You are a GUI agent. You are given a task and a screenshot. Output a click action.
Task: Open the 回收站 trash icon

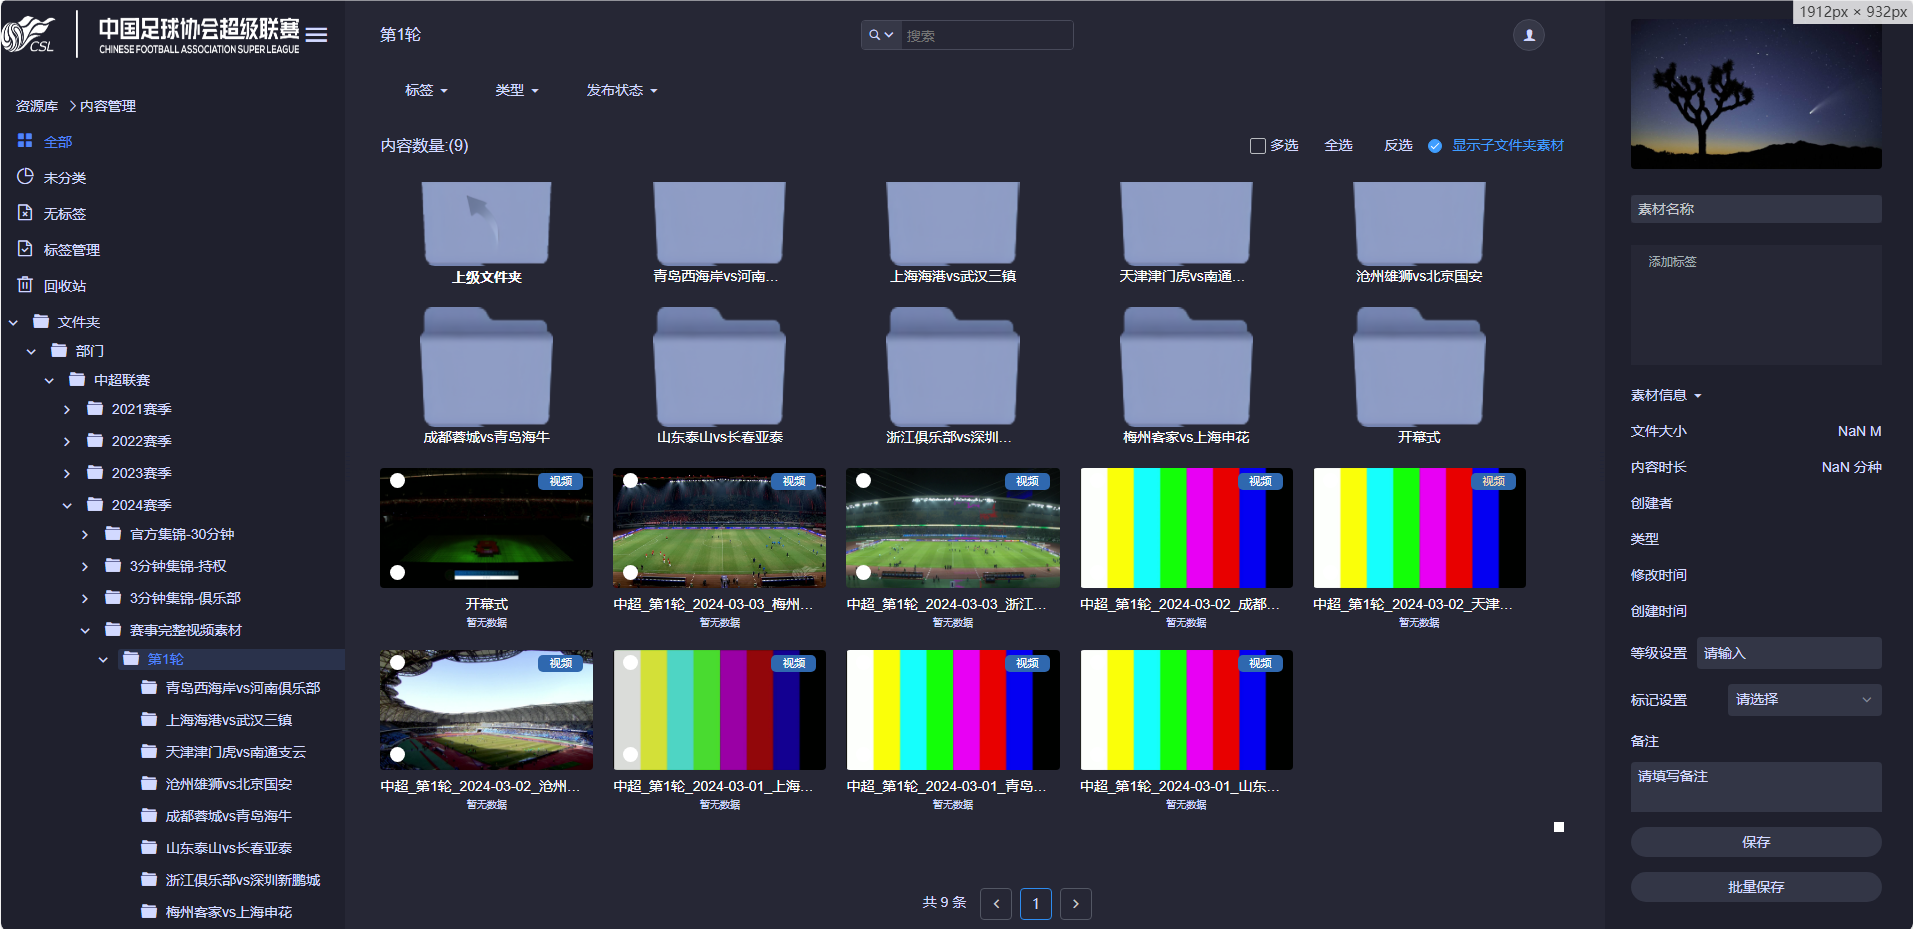(x=25, y=285)
